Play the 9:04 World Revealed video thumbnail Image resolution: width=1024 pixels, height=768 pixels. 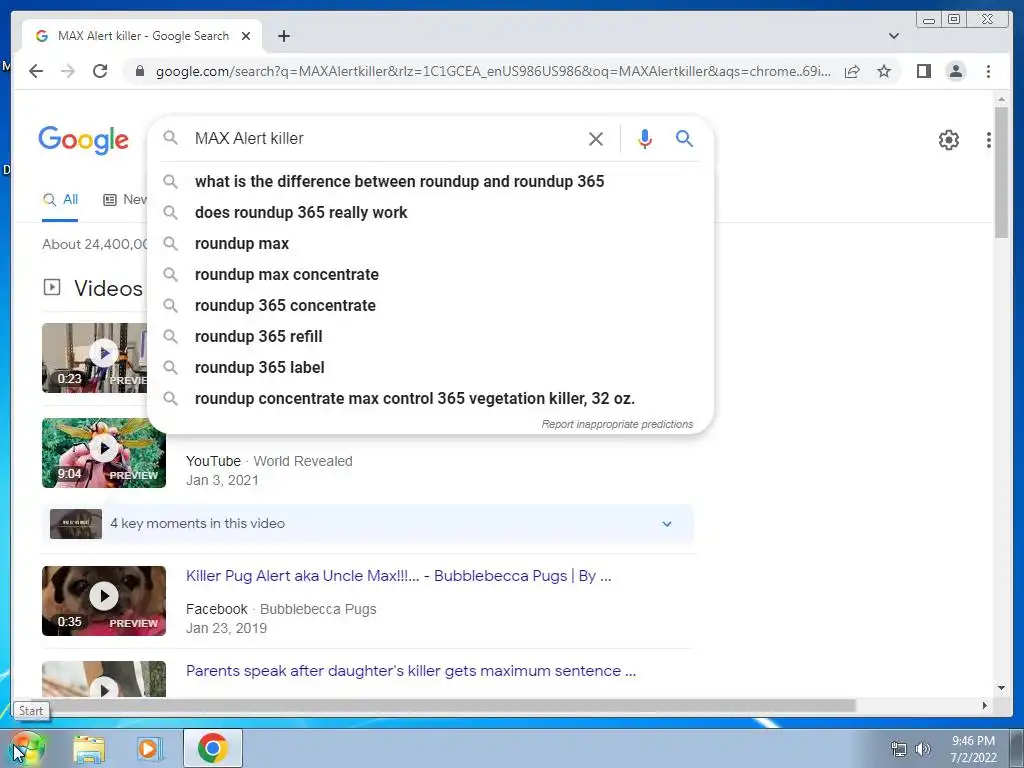click(104, 453)
